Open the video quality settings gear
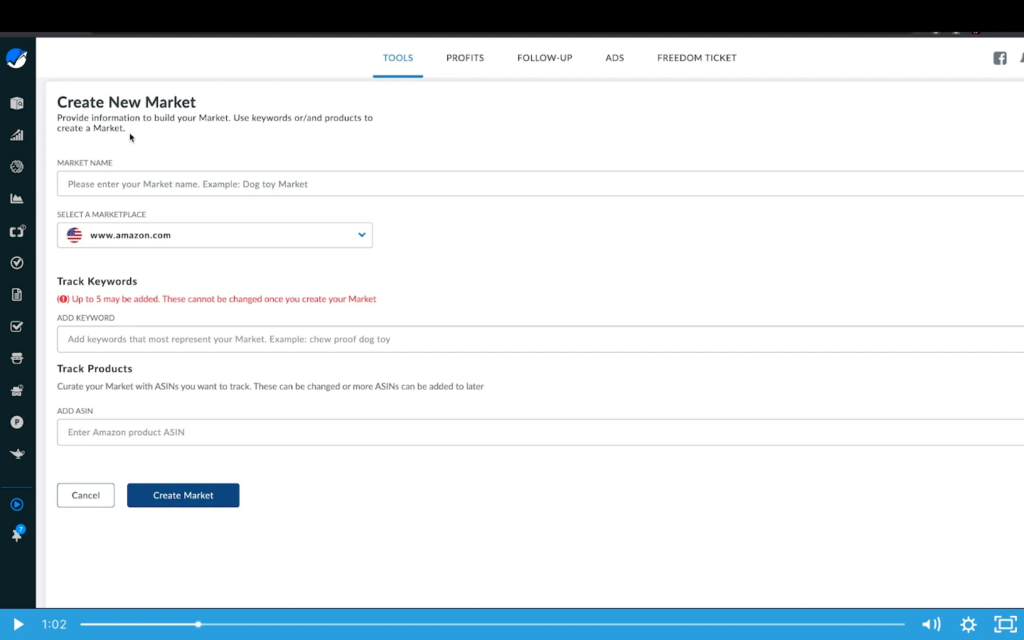Image resolution: width=1024 pixels, height=640 pixels. click(x=968, y=624)
